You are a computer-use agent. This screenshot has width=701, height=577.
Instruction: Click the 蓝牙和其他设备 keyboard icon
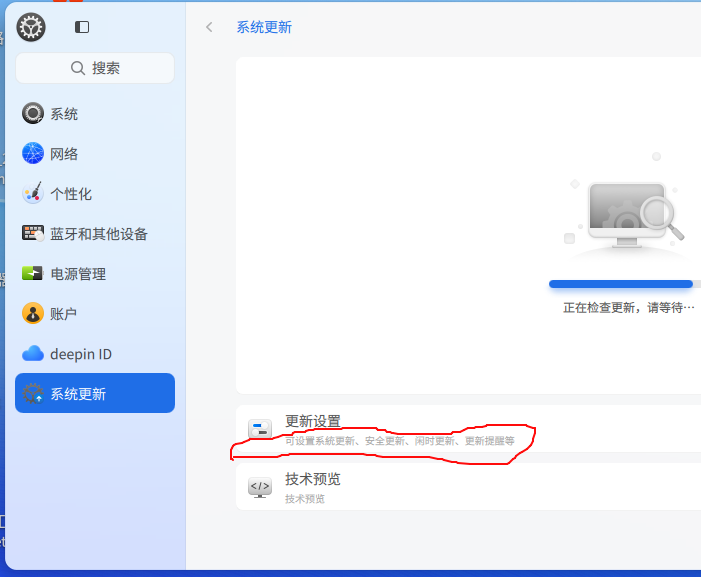point(33,233)
